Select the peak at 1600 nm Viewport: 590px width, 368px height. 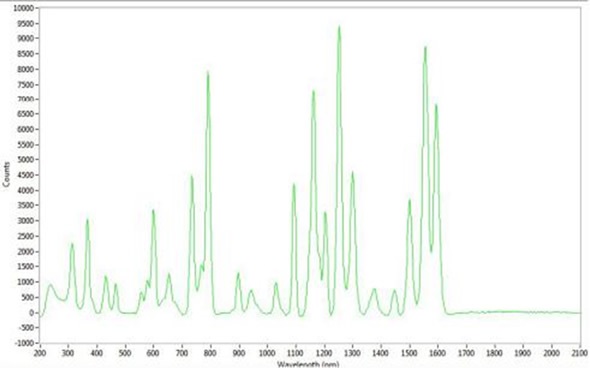click(x=436, y=105)
